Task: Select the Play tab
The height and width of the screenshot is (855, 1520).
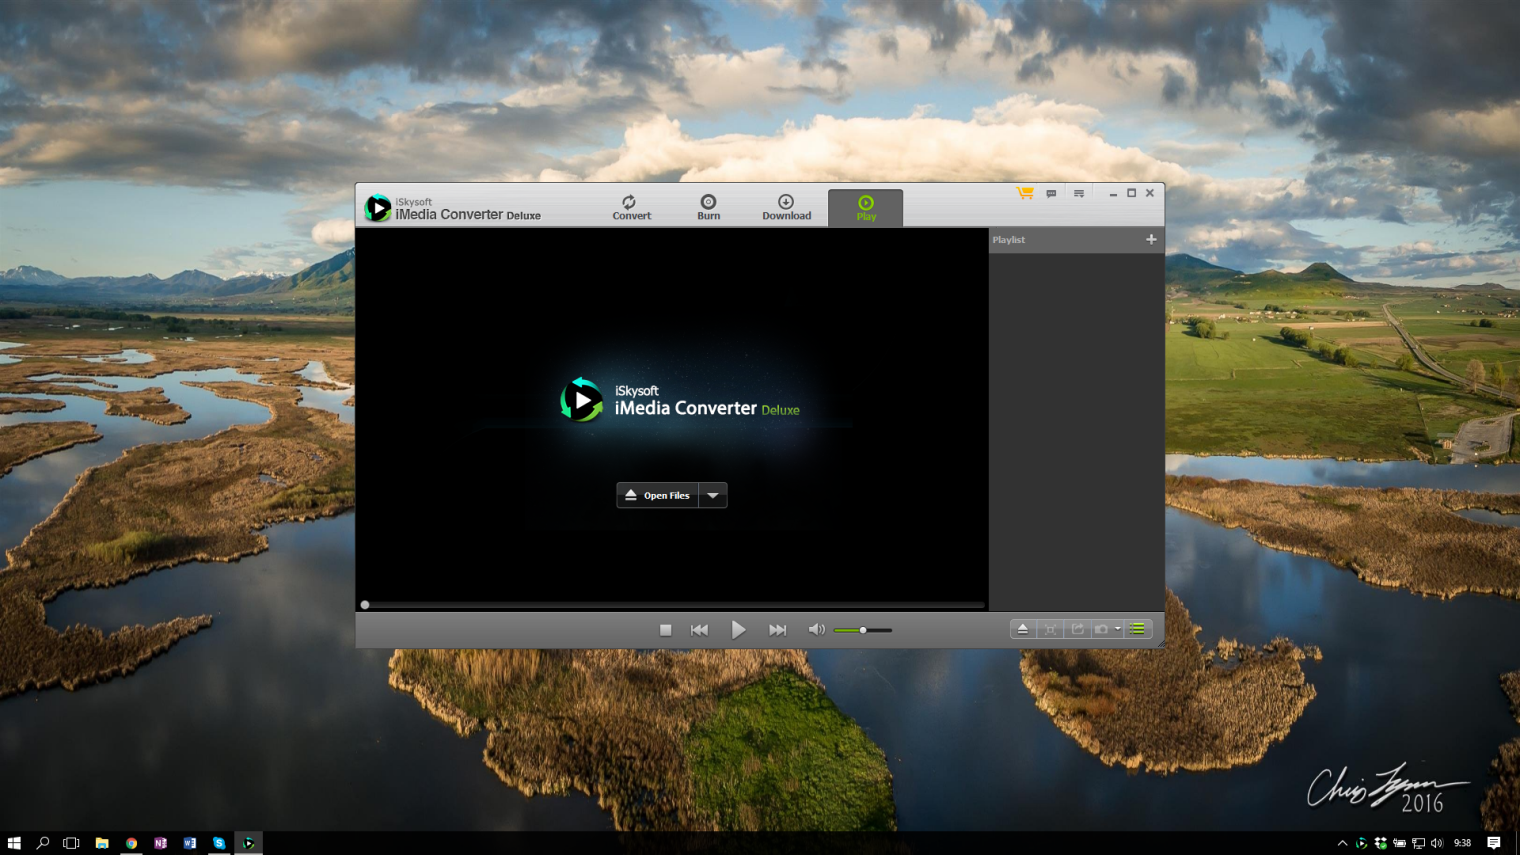Action: pyautogui.click(x=866, y=207)
